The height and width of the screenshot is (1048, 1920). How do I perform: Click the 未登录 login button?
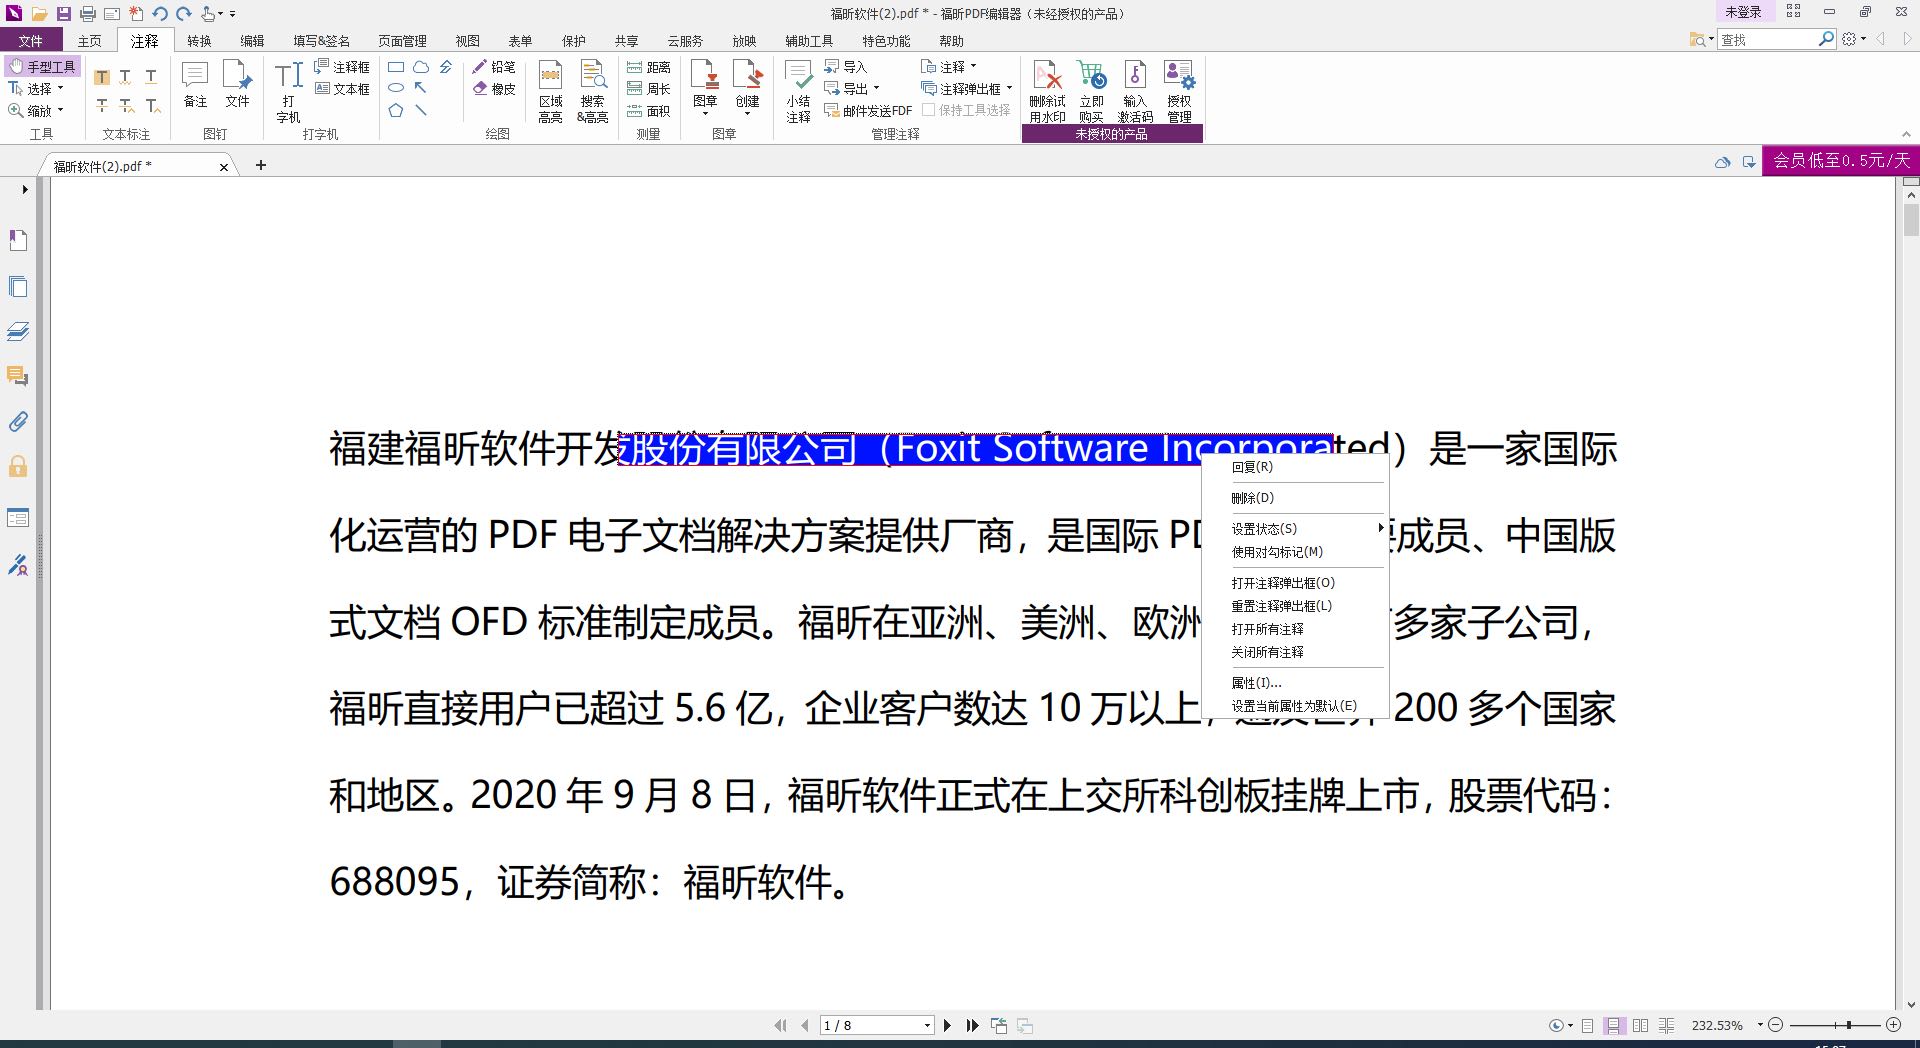point(1742,12)
